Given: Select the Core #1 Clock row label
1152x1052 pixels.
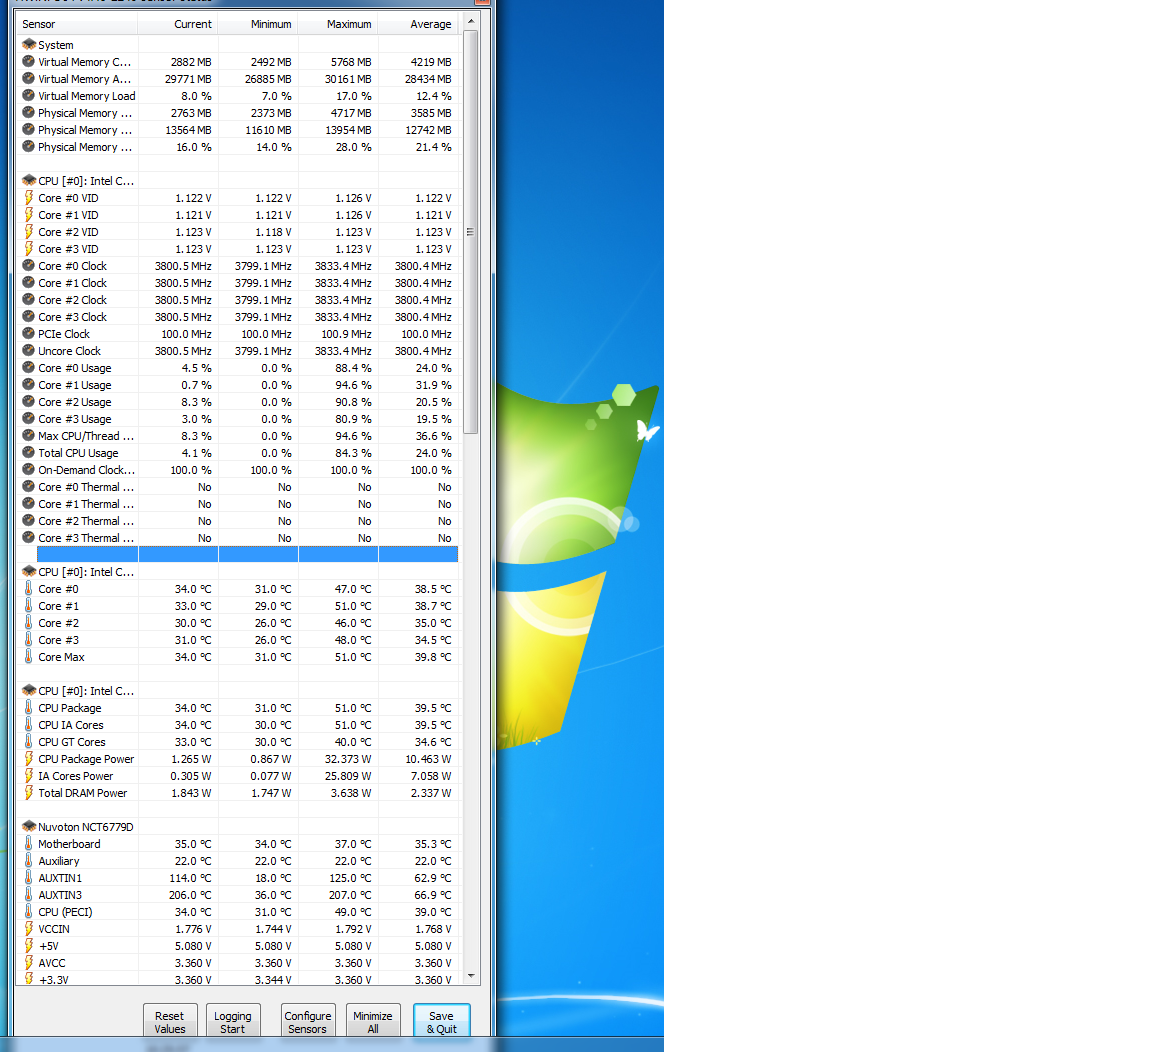Looking at the screenshot, I should [73, 283].
